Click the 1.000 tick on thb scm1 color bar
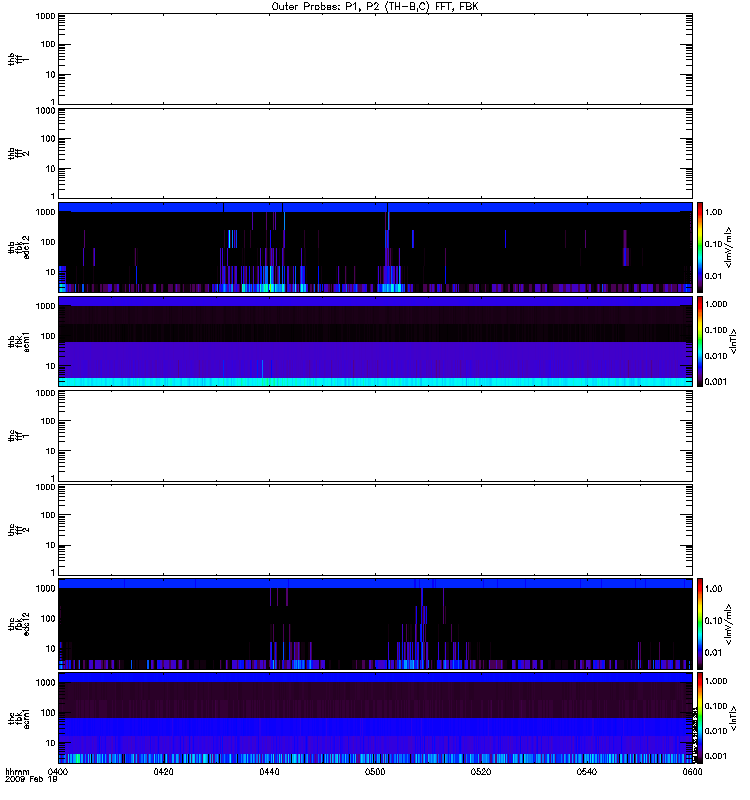 click(x=716, y=304)
